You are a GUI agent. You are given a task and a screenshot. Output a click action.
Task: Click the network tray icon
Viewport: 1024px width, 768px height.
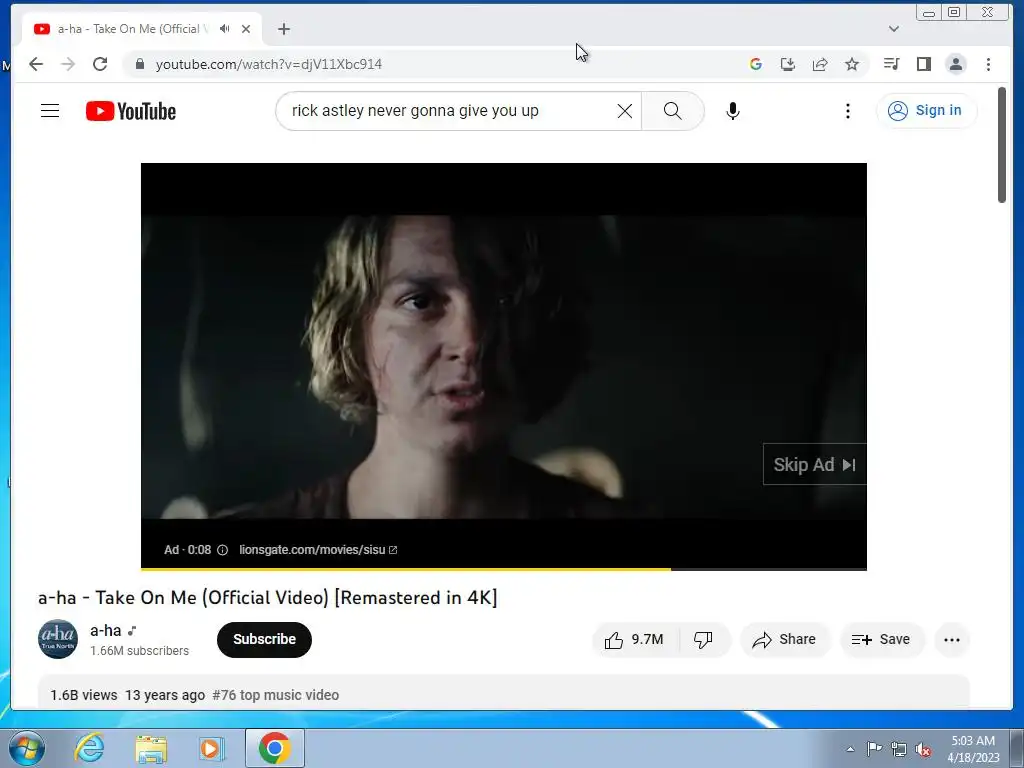[x=899, y=749]
